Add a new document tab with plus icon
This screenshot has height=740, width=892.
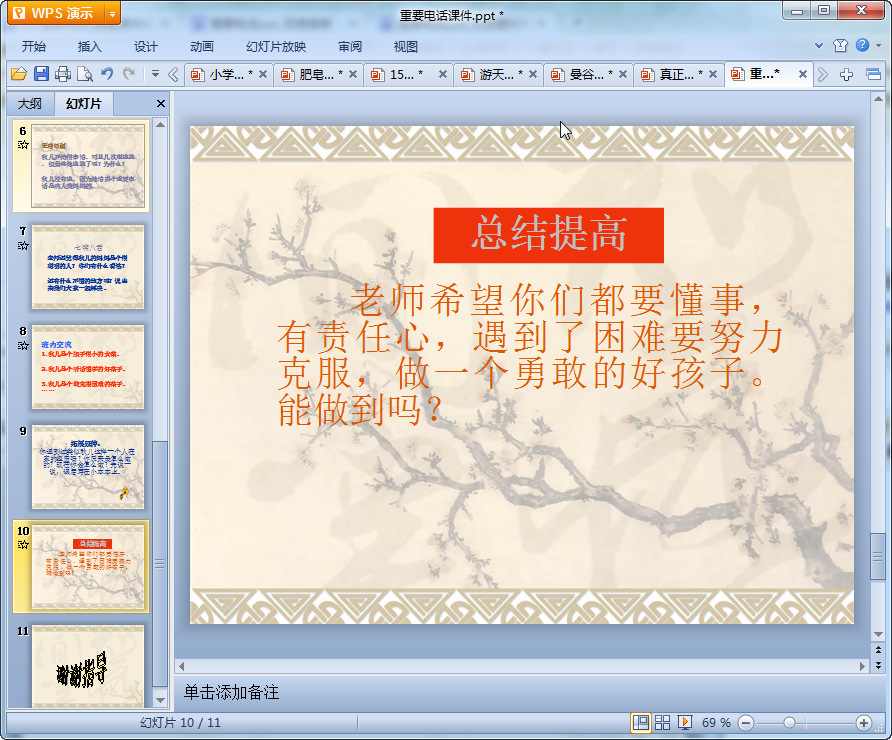pos(846,75)
